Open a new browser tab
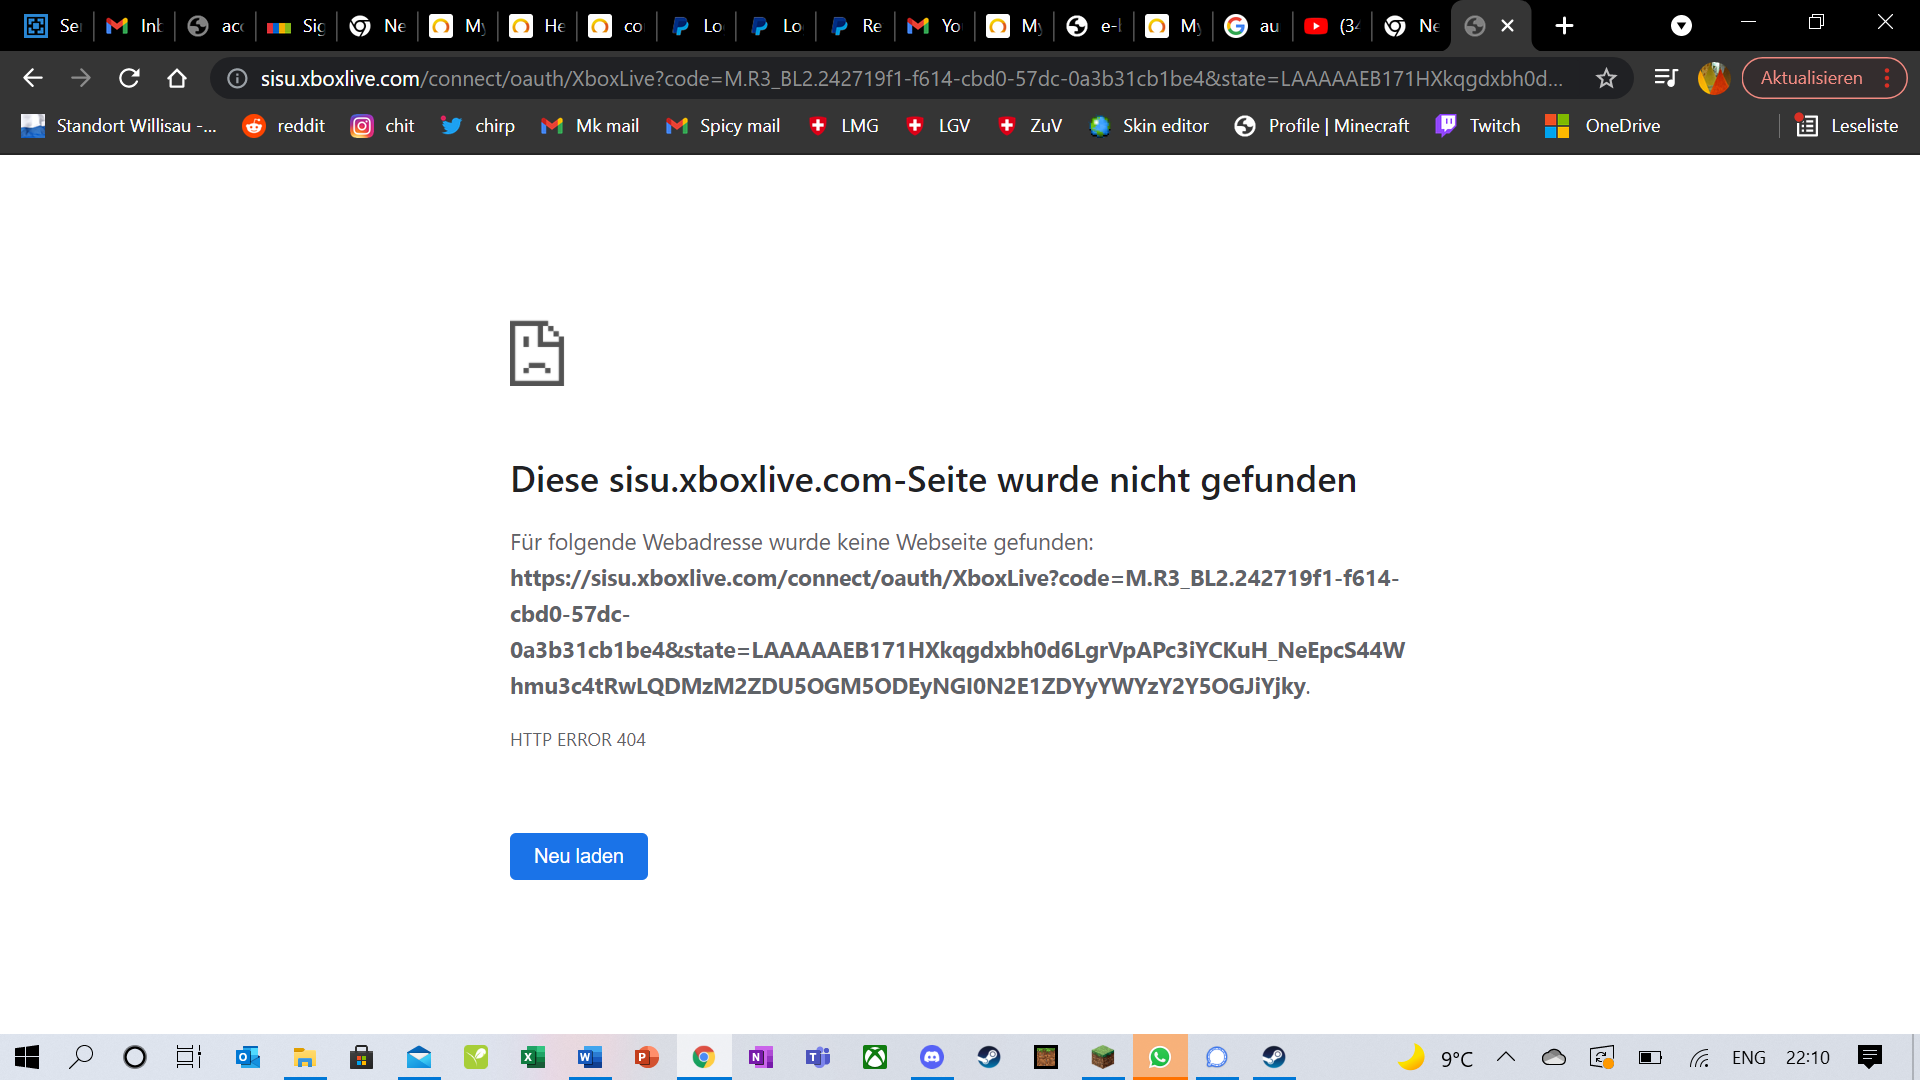 [1564, 26]
